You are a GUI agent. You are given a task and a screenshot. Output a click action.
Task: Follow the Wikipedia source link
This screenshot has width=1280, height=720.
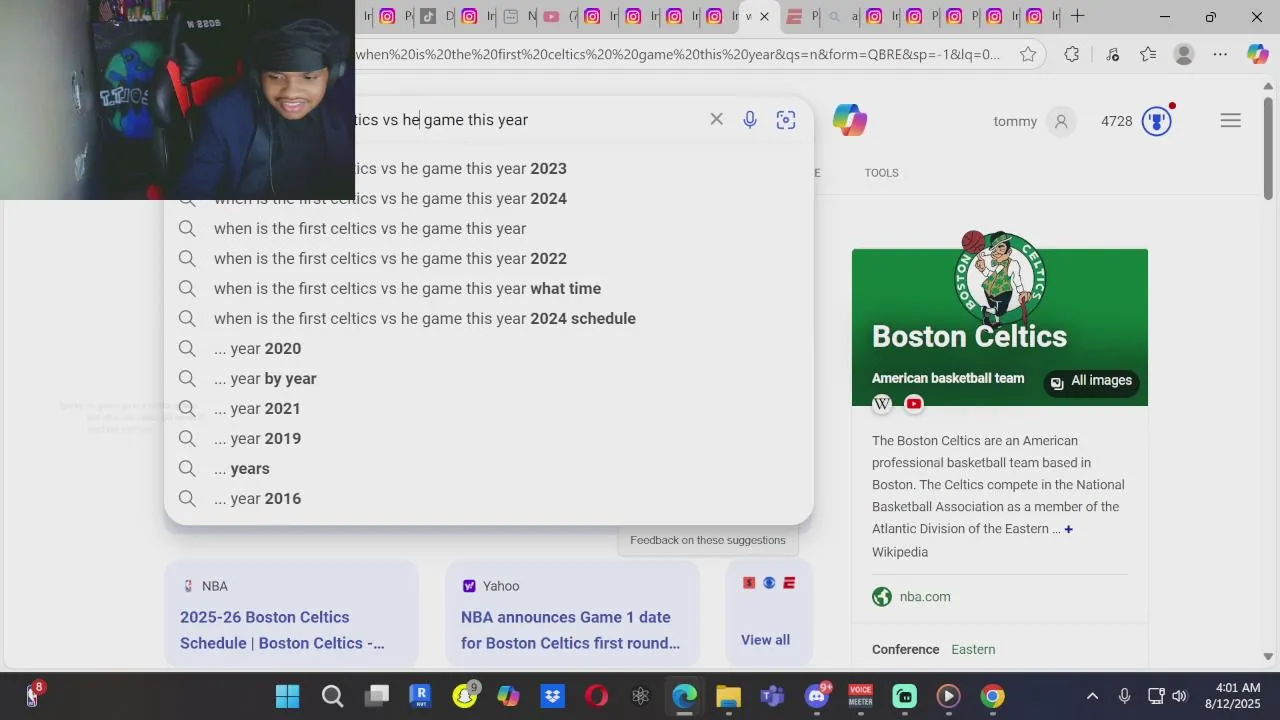[x=900, y=552]
